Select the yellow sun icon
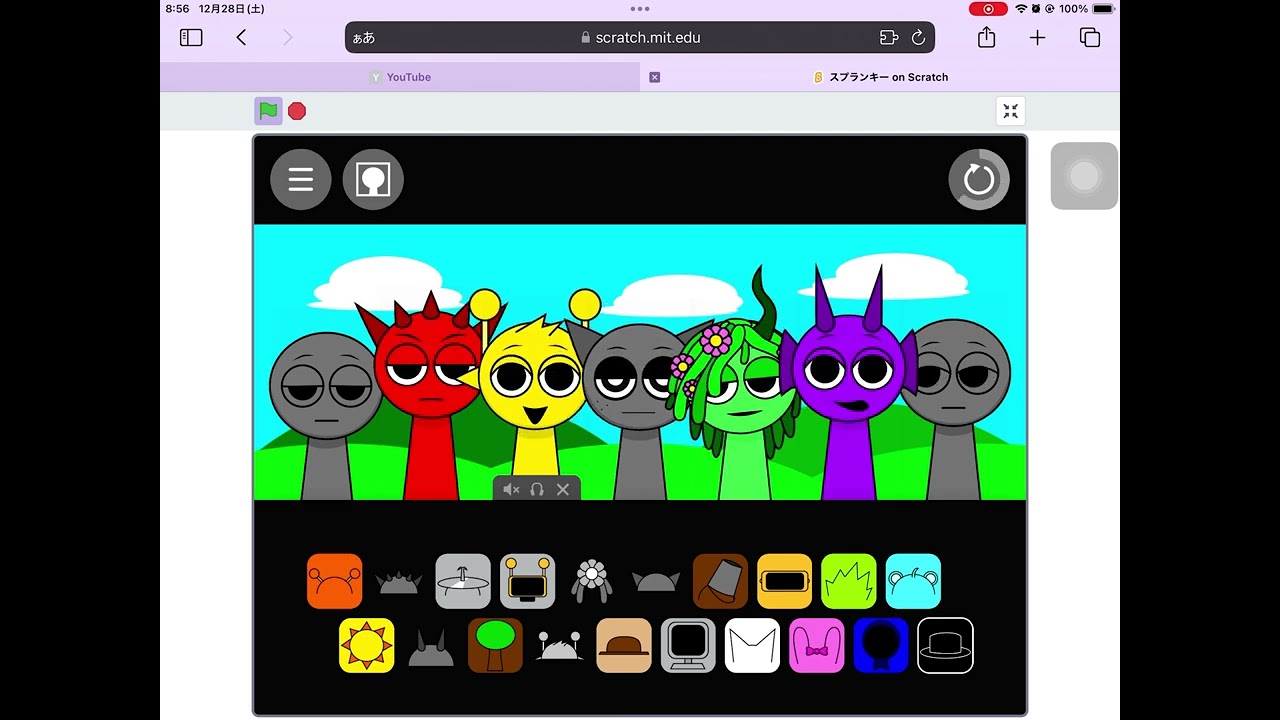 (x=367, y=646)
